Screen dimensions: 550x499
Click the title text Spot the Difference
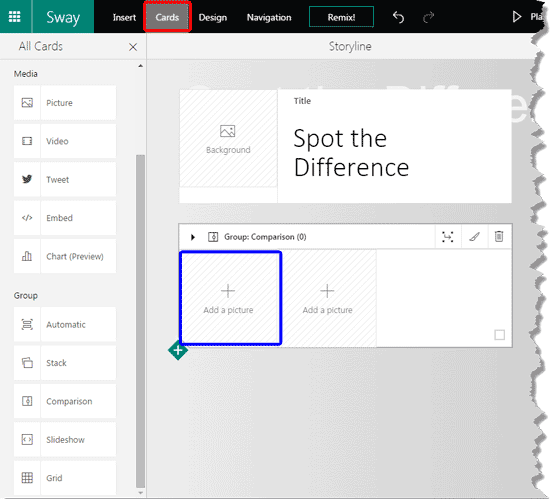[351, 153]
